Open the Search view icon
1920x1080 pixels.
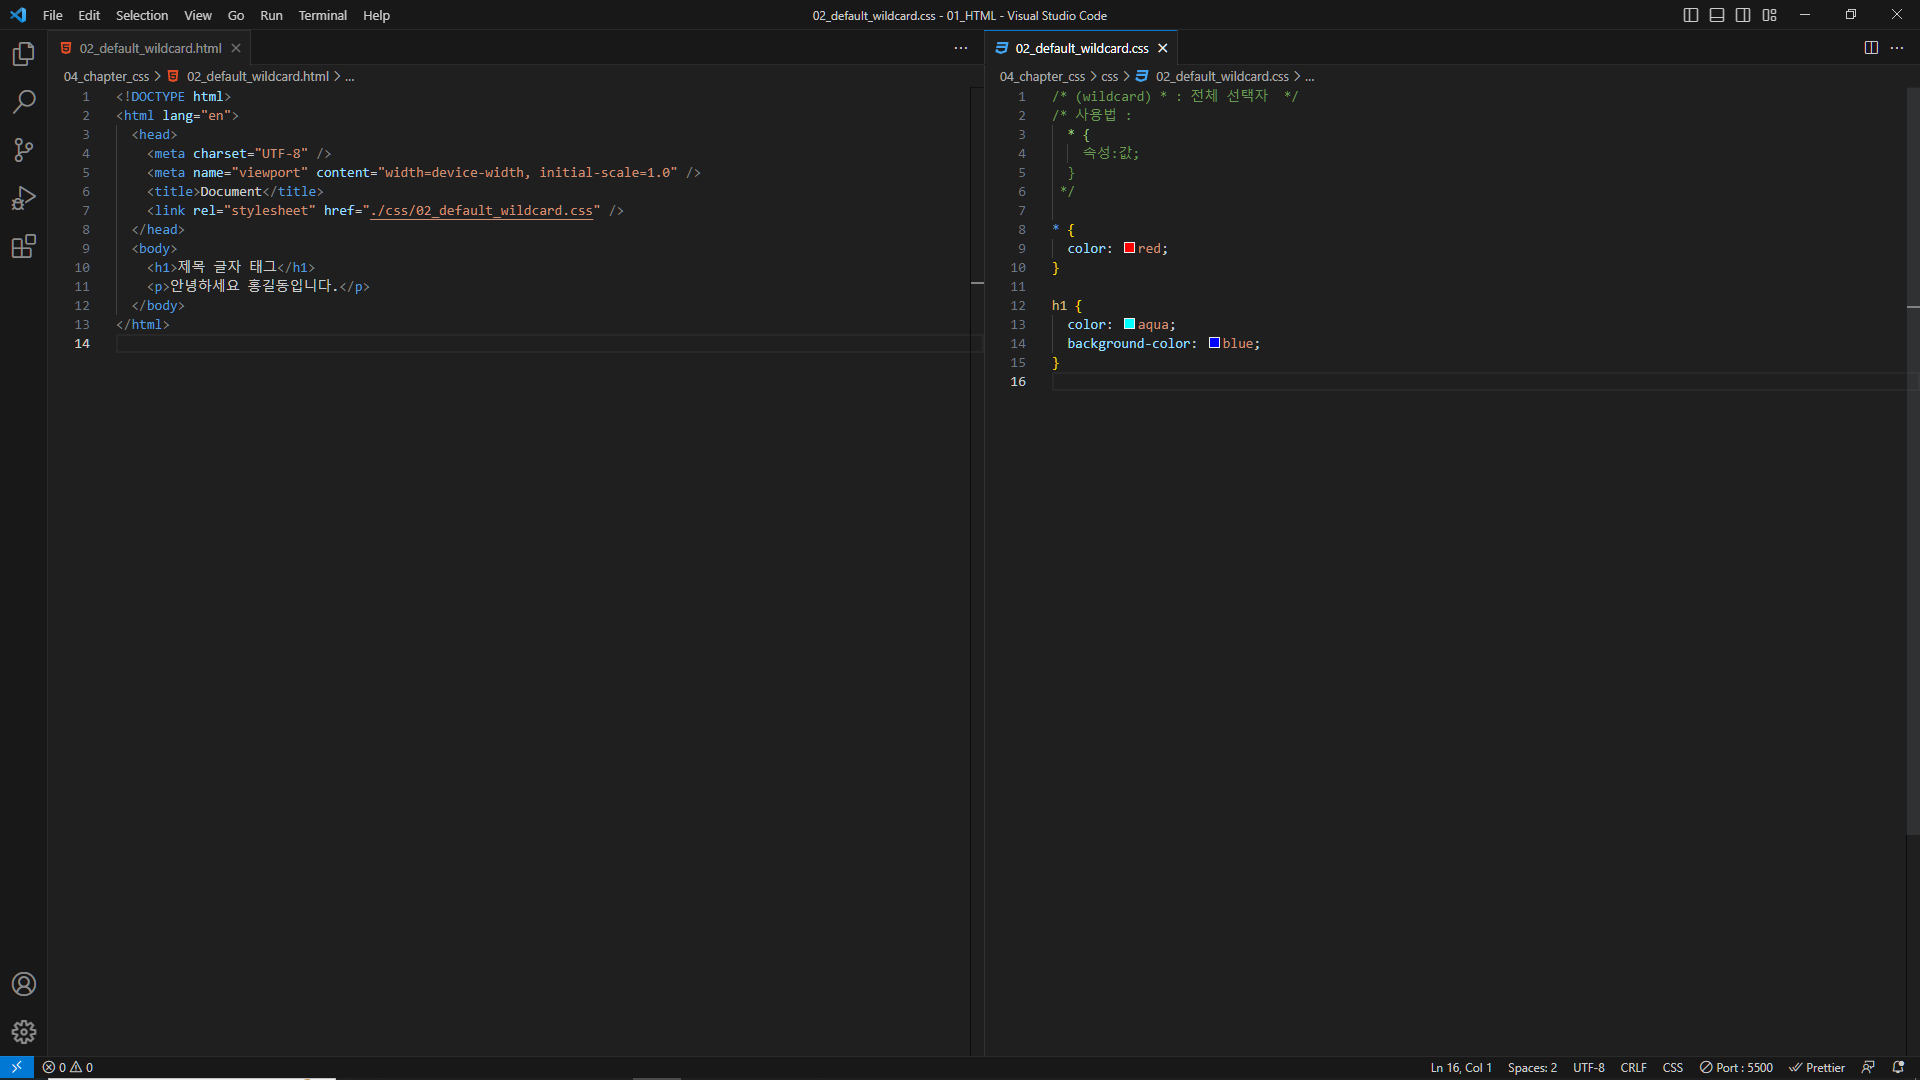coord(24,102)
